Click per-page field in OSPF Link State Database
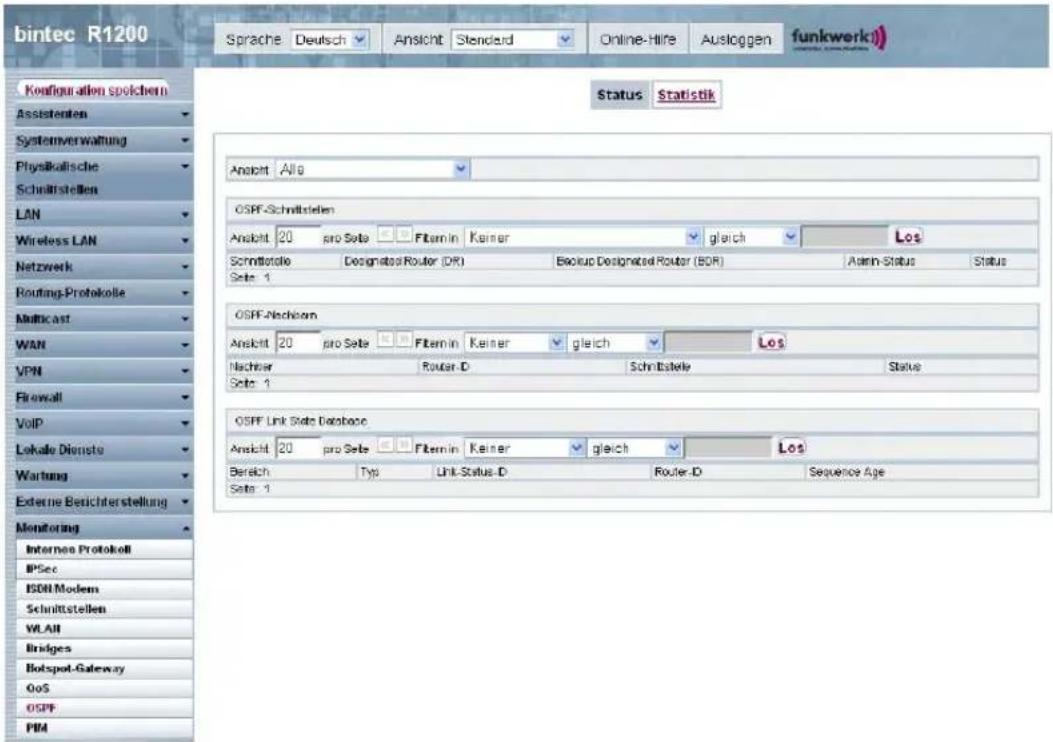Image resolution: width=1053 pixels, height=742 pixels. (298, 448)
